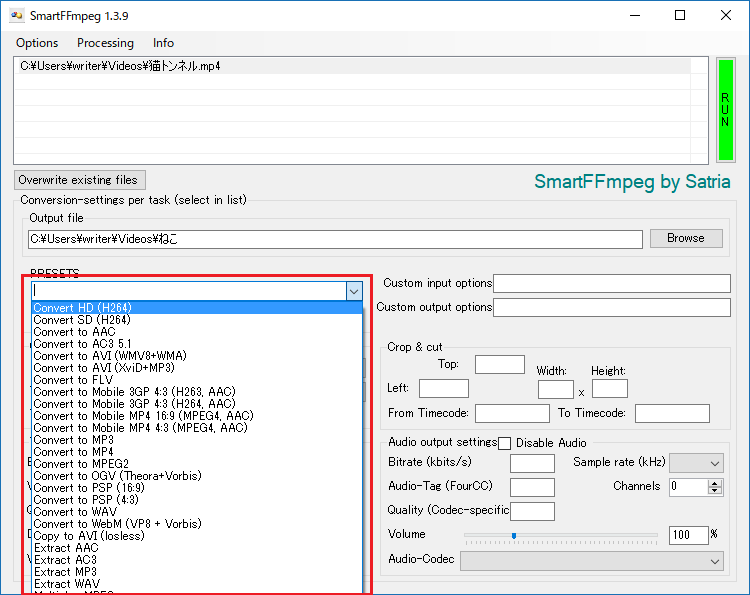Image resolution: width=750 pixels, height=595 pixels.
Task: Pick Convert to FLV preset
Action: point(197,380)
